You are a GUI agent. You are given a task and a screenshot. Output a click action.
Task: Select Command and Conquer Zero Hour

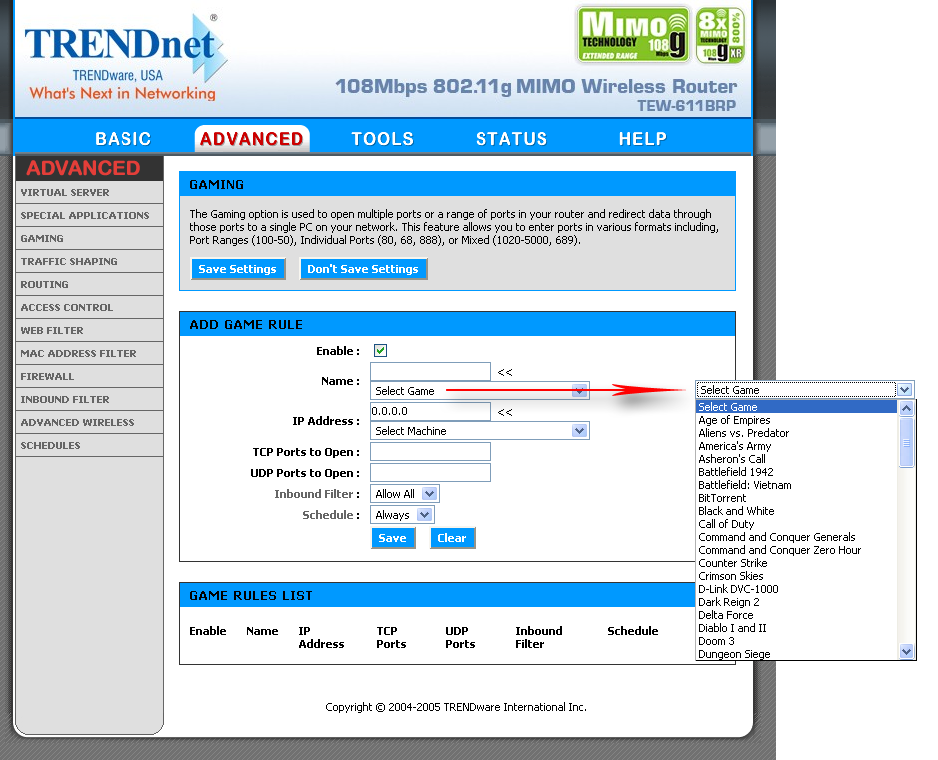[x=797, y=550]
